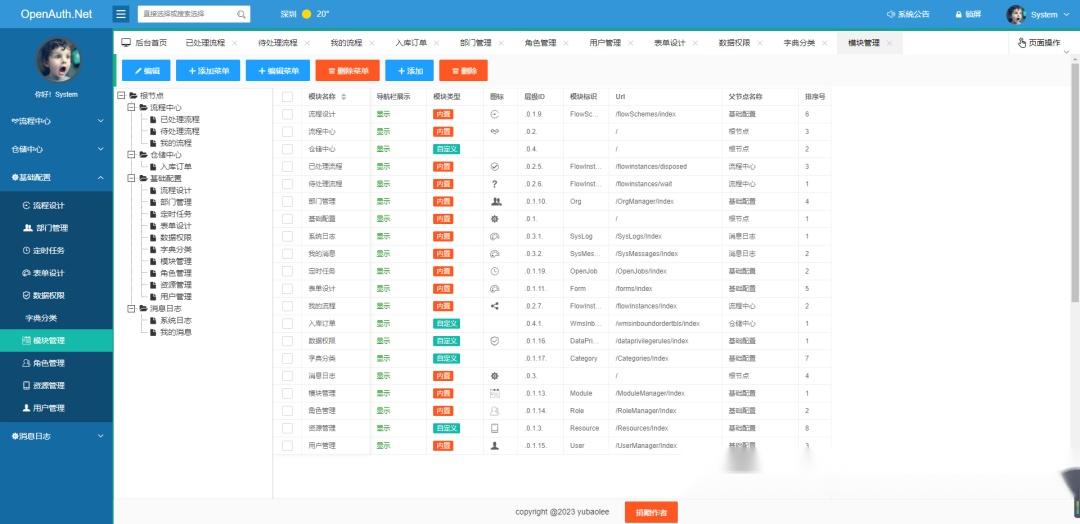Click the magnifier icon in search box

[x=241, y=14]
